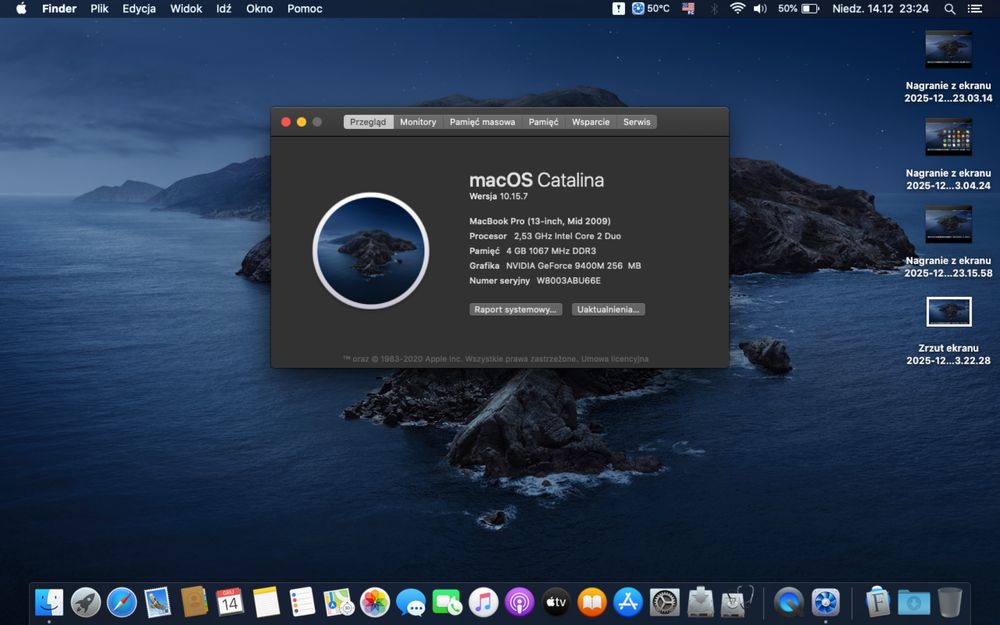
Task: Open System Preferences gear in Dock
Action: tap(665, 602)
